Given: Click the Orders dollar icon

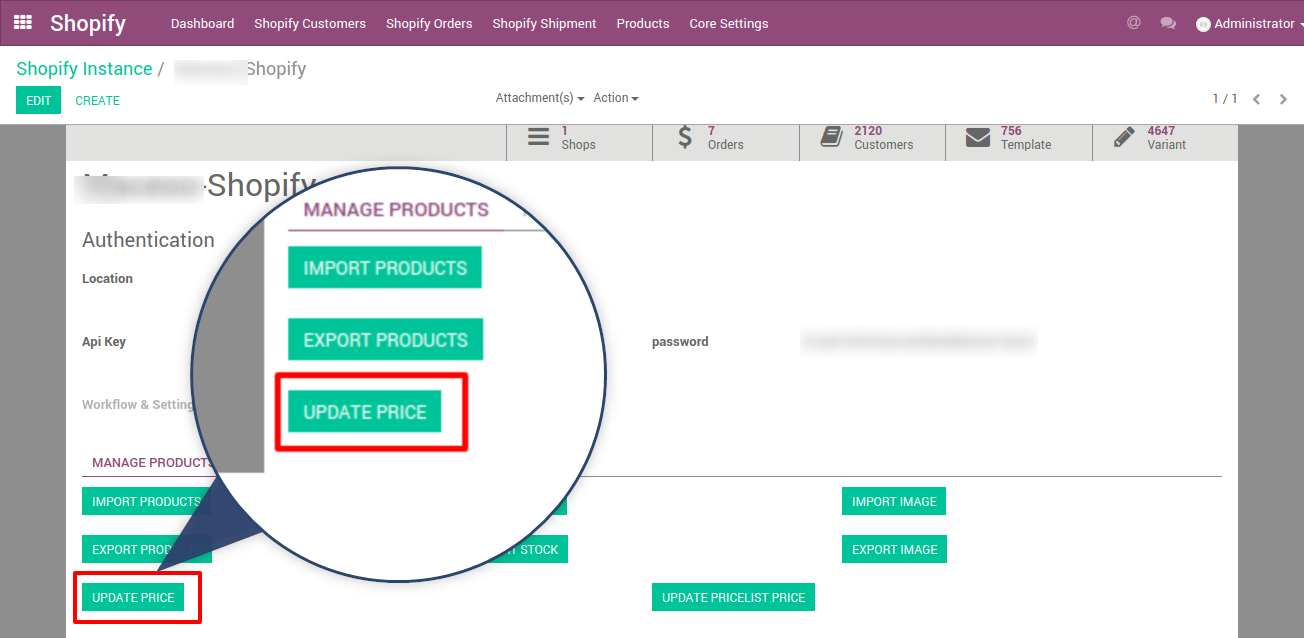Looking at the screenshot, I should 685,137.
